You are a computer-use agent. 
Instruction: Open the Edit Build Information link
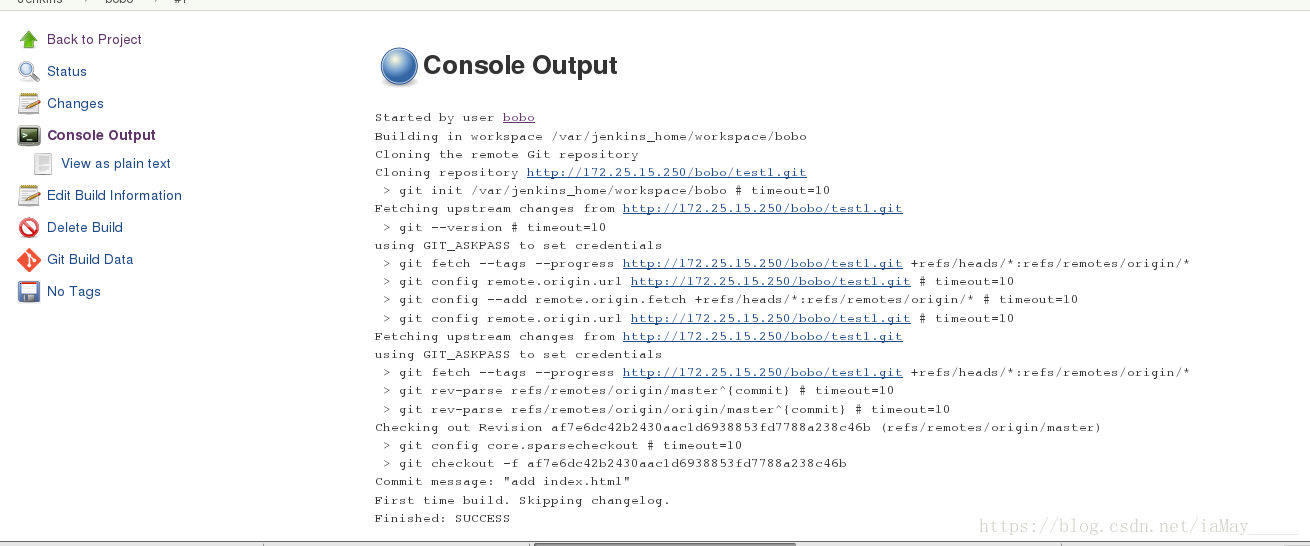[114, 195]
